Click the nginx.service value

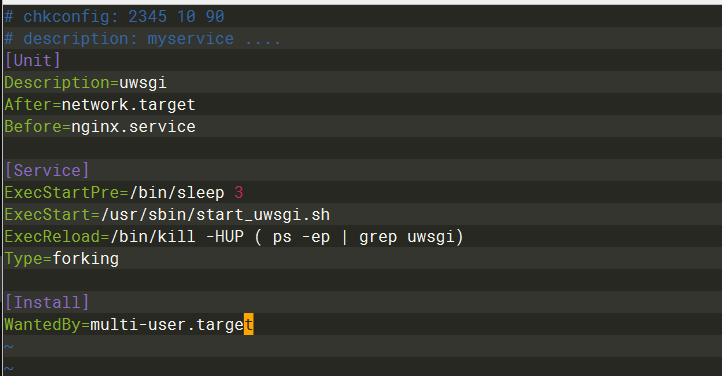tap(133, 127)
